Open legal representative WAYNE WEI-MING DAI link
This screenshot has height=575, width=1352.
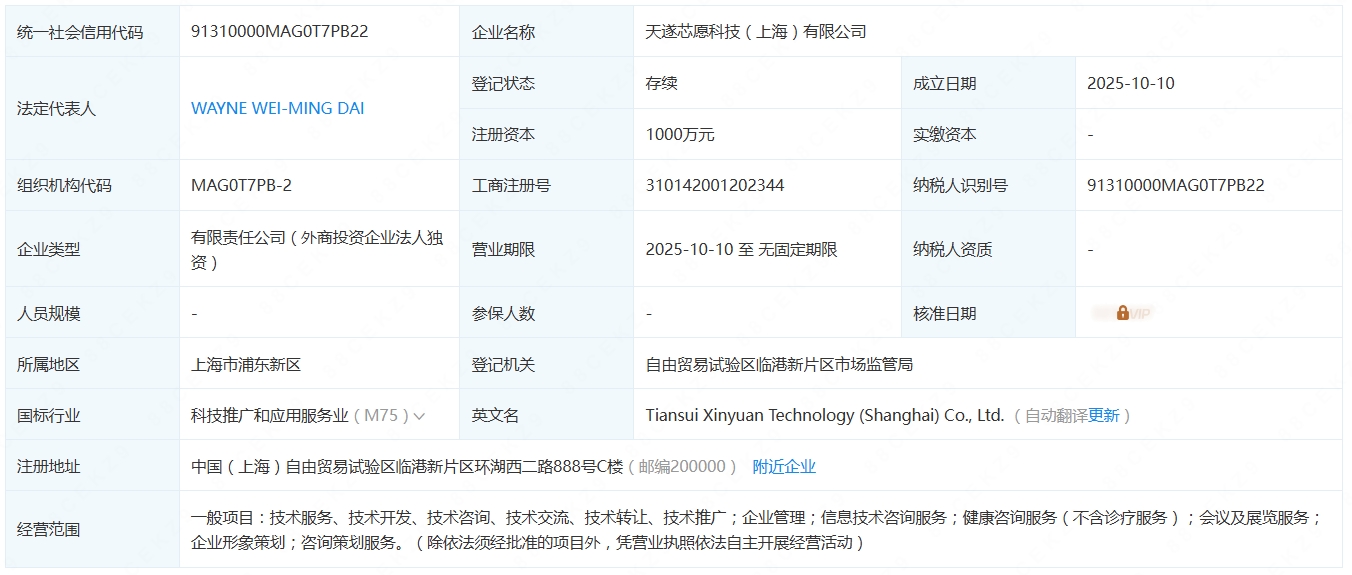coord(278,108)
